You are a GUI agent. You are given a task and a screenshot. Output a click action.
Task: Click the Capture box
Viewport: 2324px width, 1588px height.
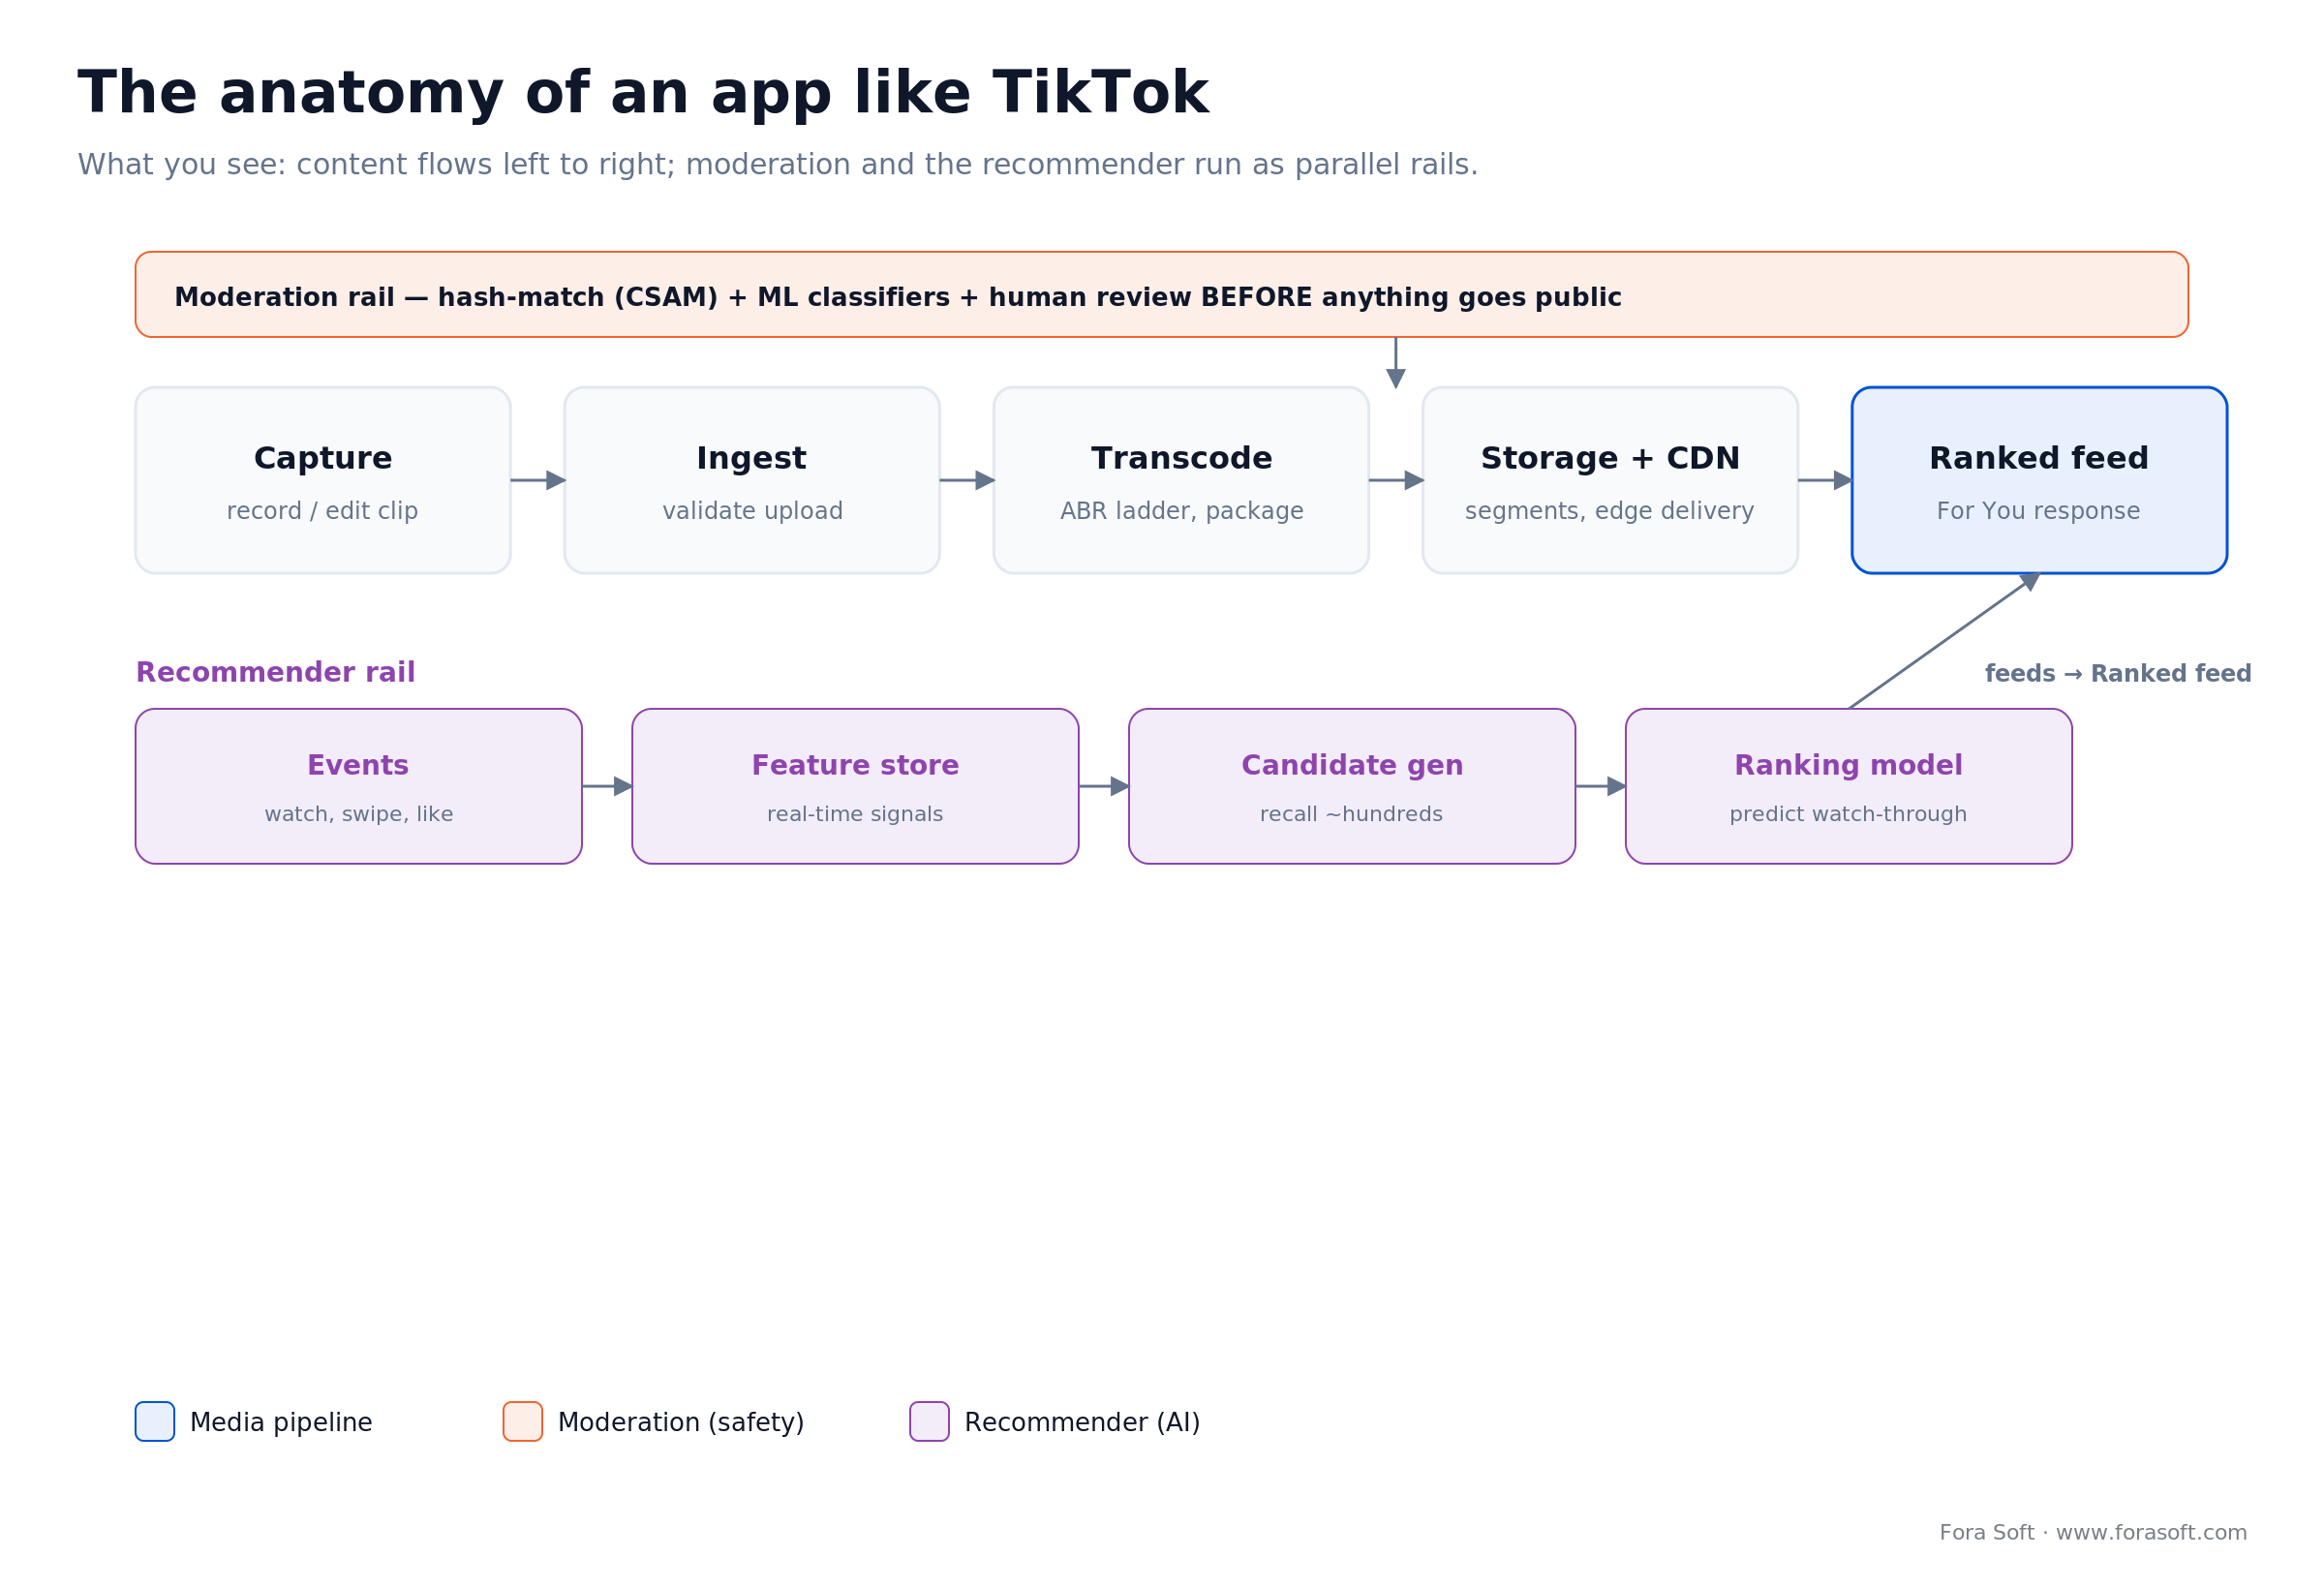[323, 480]
